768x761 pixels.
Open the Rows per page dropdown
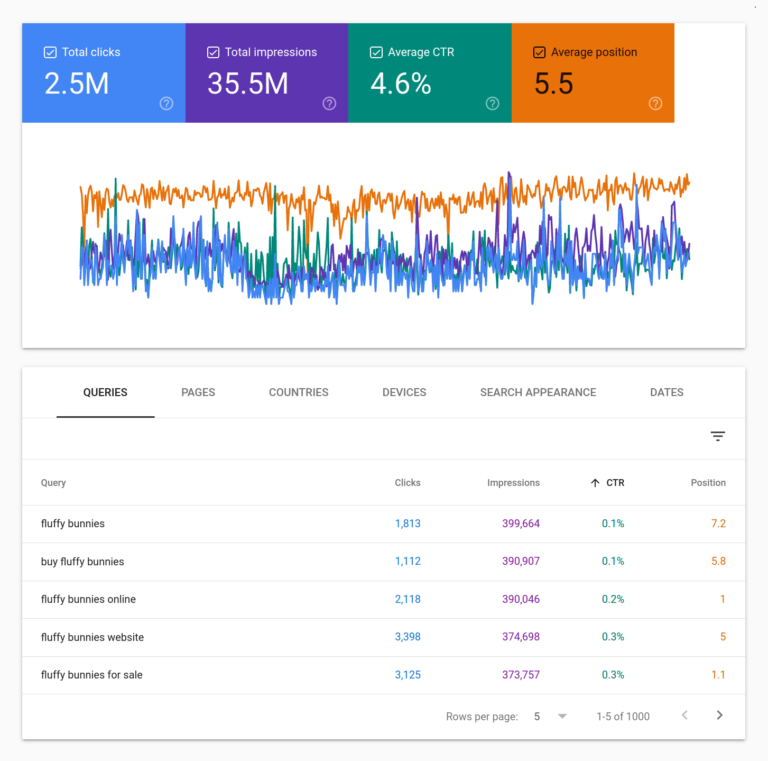[561, 716]
